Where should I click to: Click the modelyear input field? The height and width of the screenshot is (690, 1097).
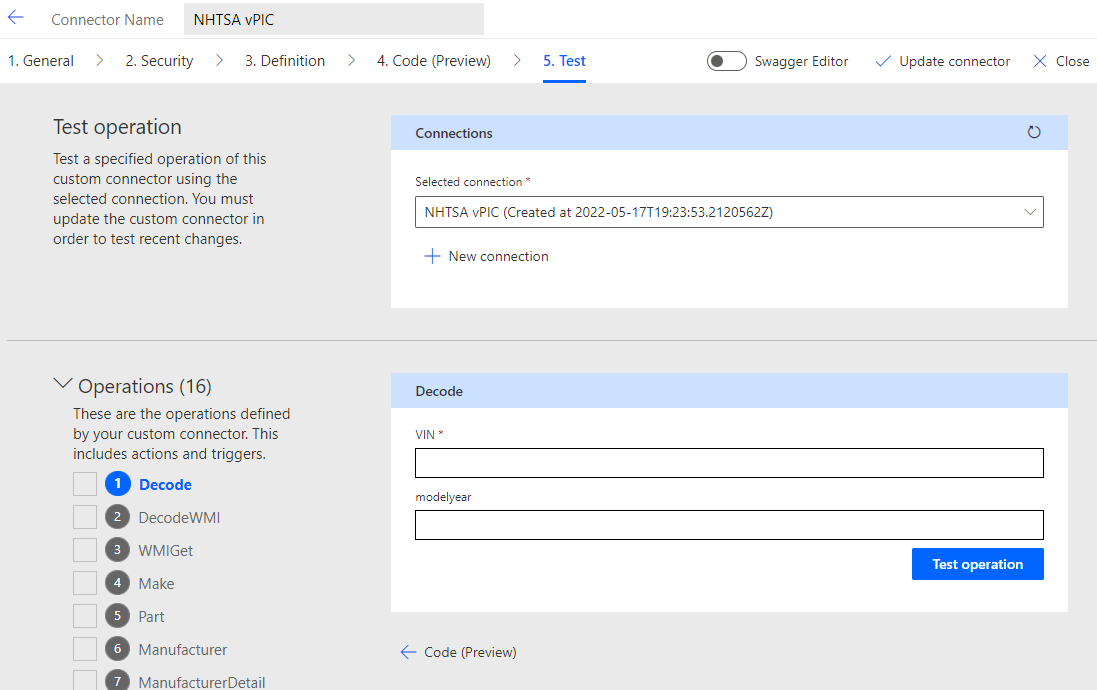pyautogui.click(x=729, y=525)
